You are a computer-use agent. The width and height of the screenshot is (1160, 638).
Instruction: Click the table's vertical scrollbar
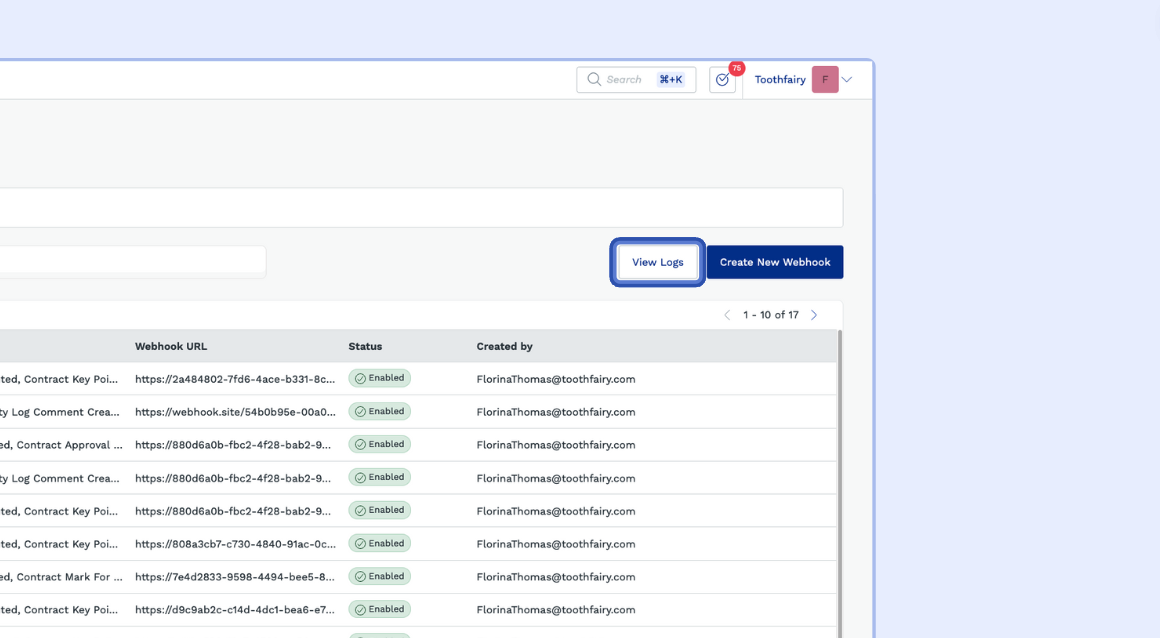click(839, 480)
